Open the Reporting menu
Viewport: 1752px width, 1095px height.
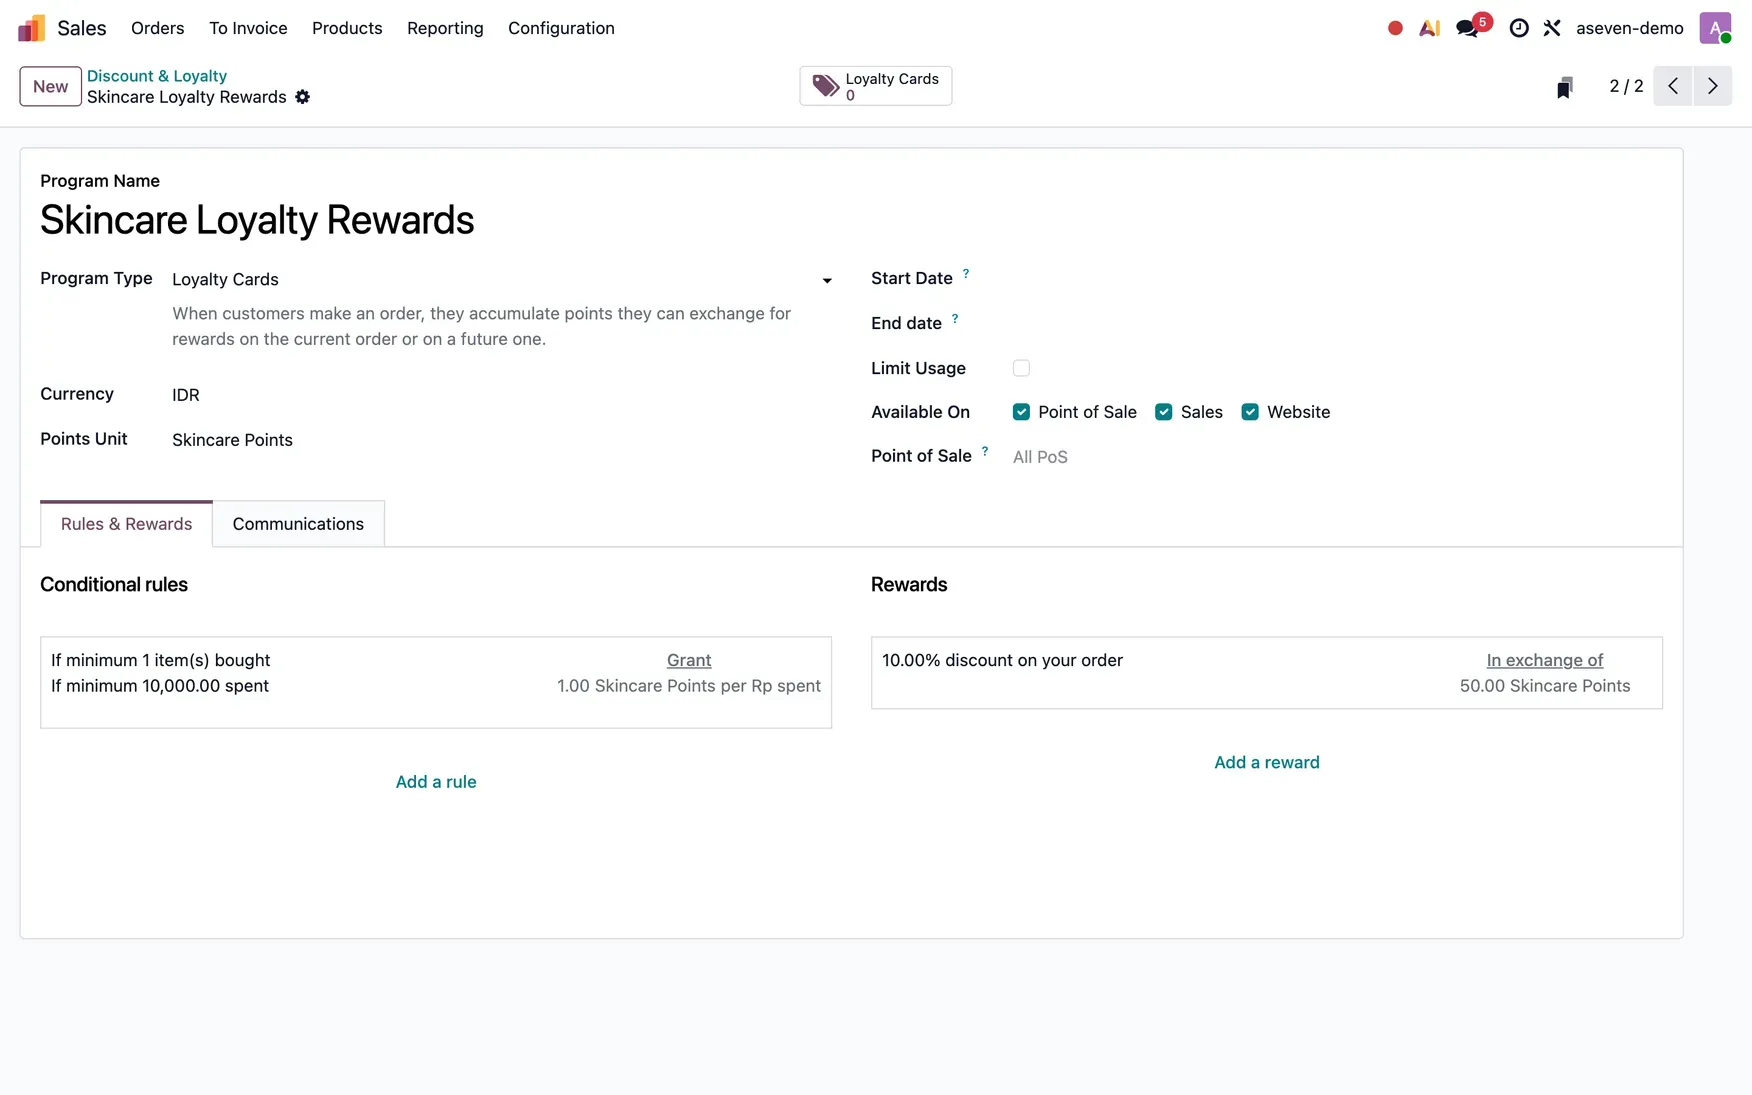pyautogui.click(x=445, y=28)
